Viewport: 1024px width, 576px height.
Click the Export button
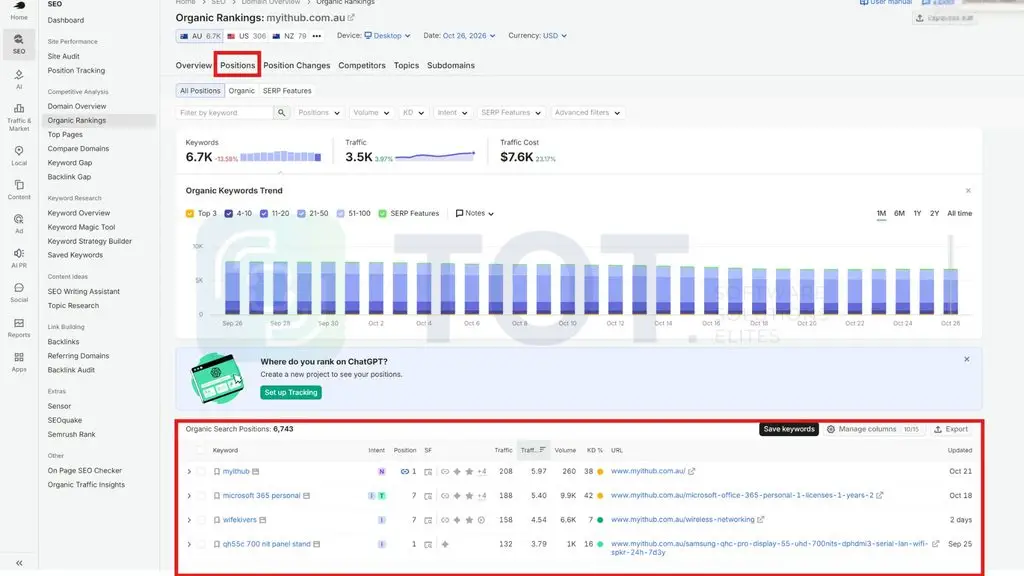[x=951, y=429]
